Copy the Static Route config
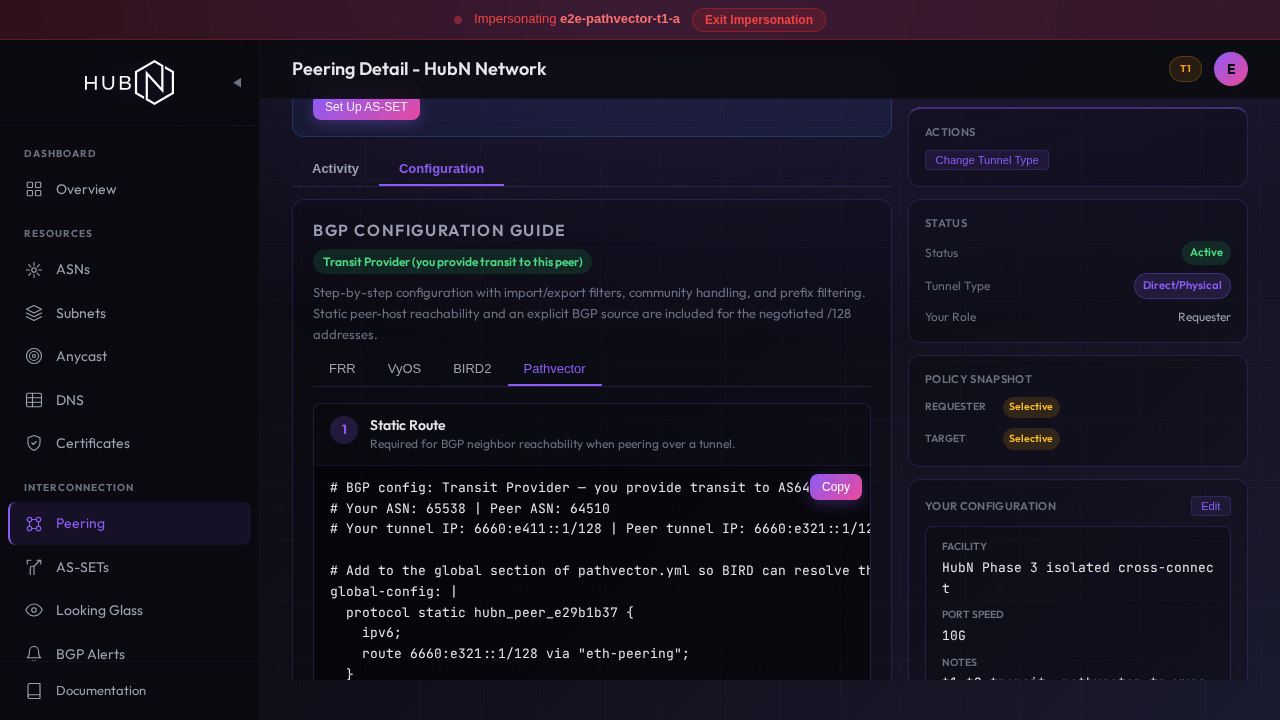Viewport: 1280px width, 720px height. [836, 487]
